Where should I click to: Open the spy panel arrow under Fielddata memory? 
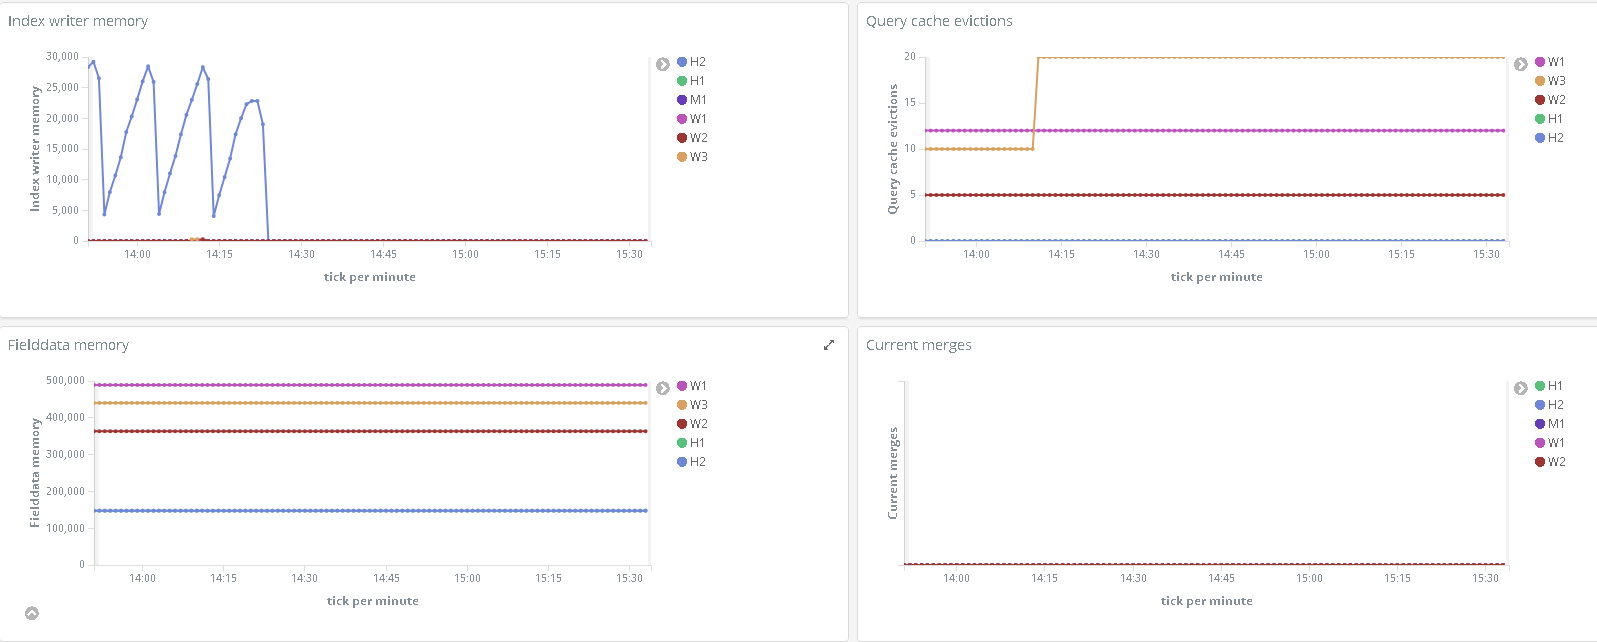click(x=32, y=613)
